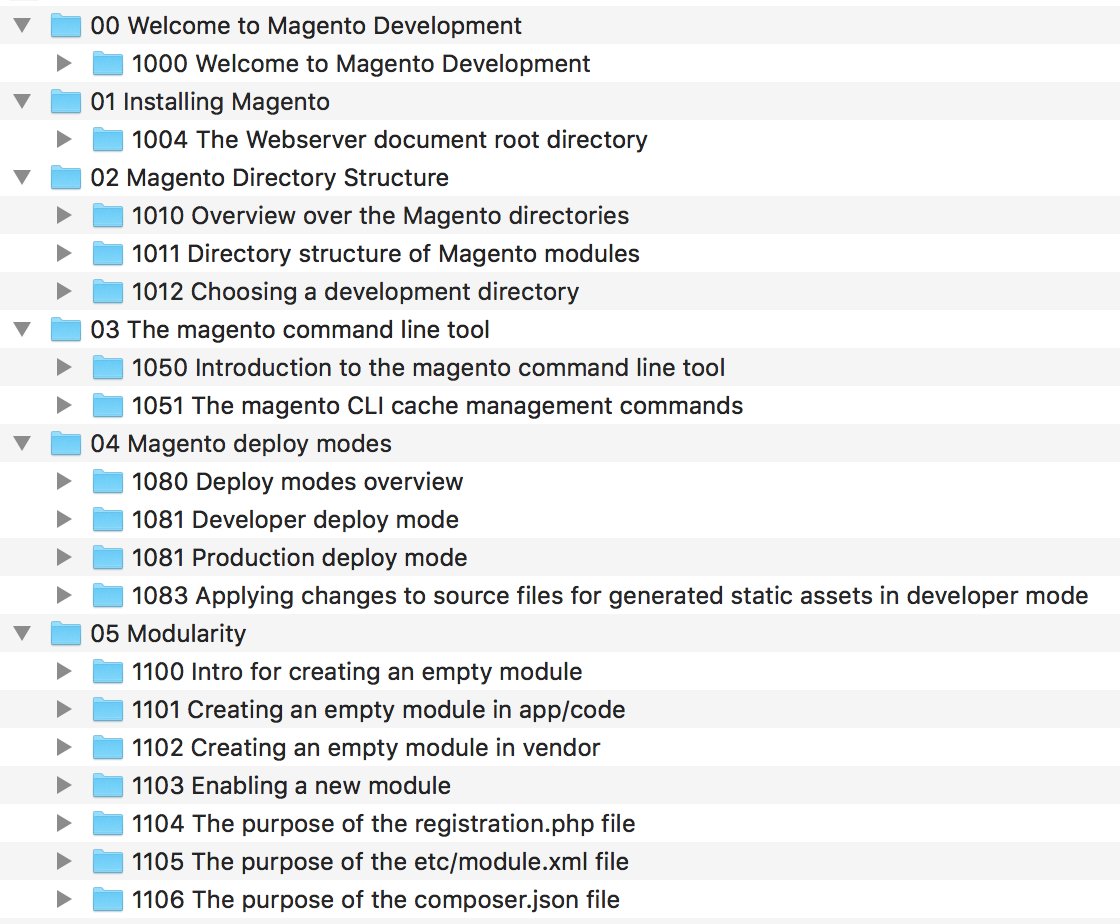Viewport: 1120px width, 924px height.
Task: Click folder icon of 1083 Applying changes row
Action: [108, 596]
